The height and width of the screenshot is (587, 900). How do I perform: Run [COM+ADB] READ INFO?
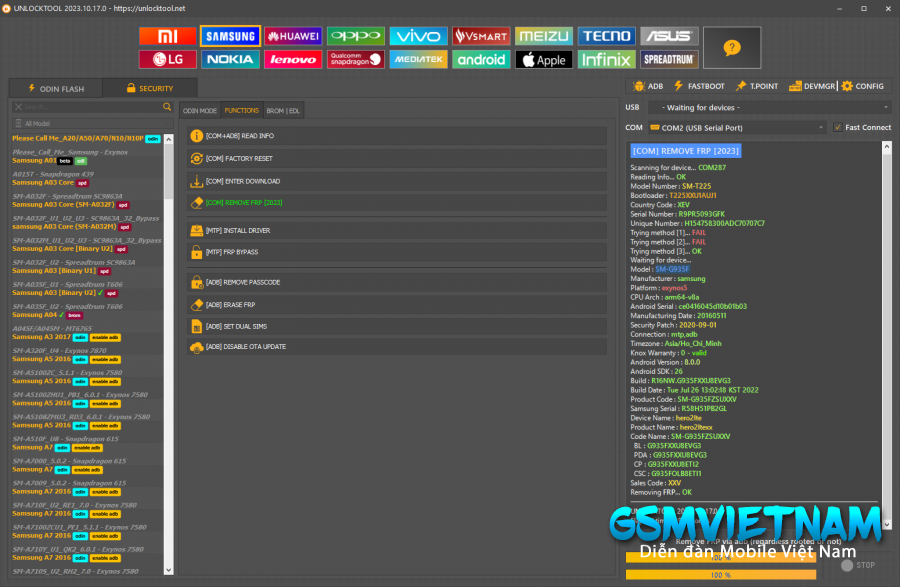[x=397, y=136]
